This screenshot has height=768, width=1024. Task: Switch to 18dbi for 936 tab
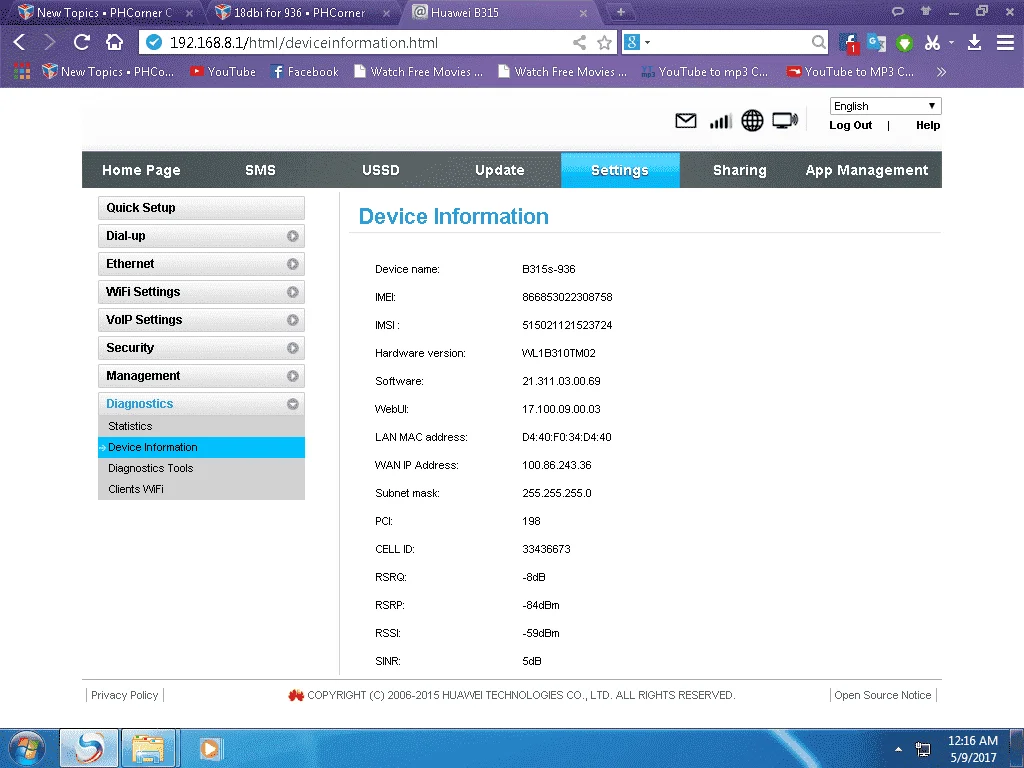pyautogui.click(x=300, y=12)
